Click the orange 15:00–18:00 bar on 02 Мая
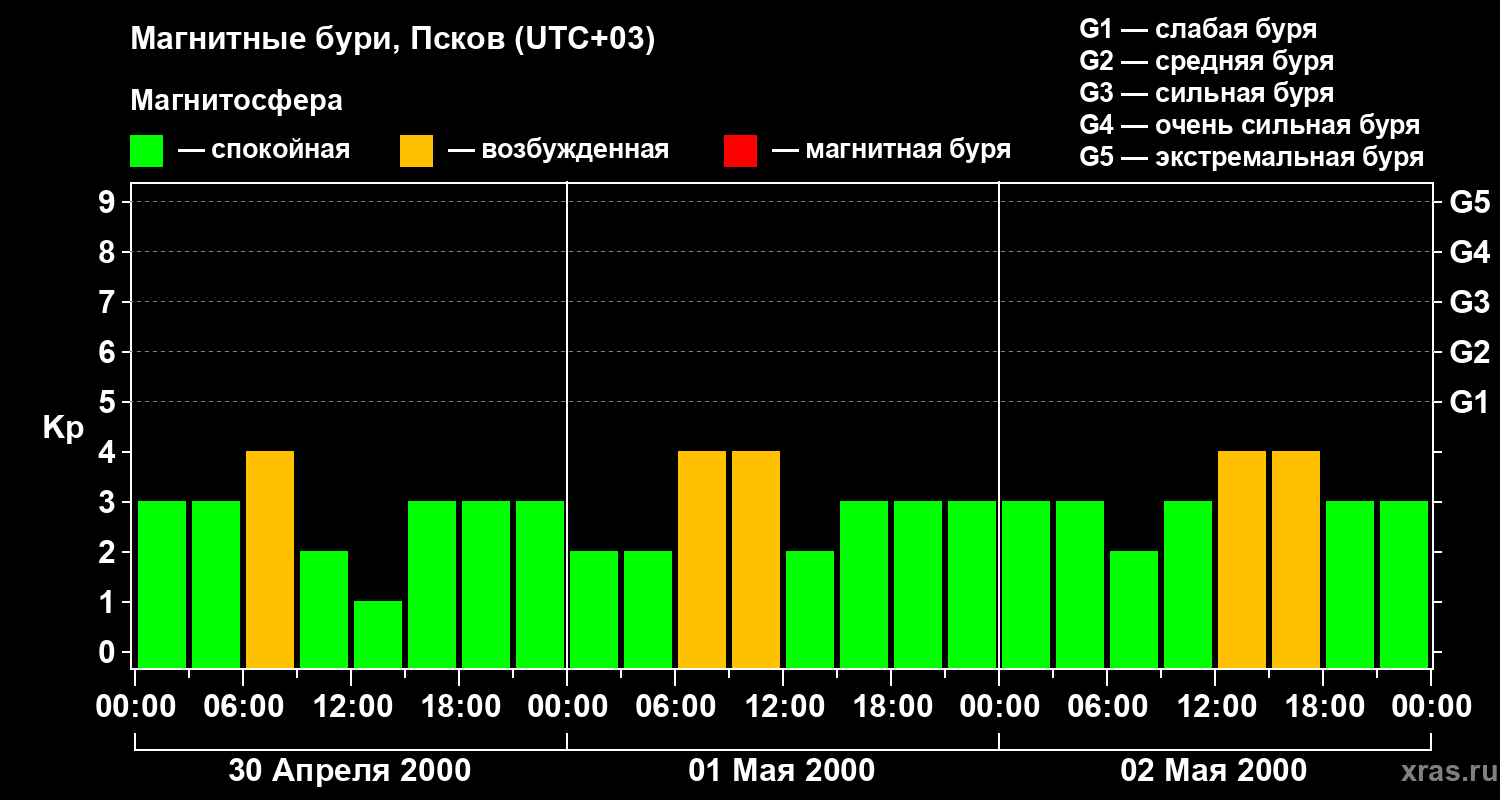The image size is (1500, 800). pos(1296,559)
